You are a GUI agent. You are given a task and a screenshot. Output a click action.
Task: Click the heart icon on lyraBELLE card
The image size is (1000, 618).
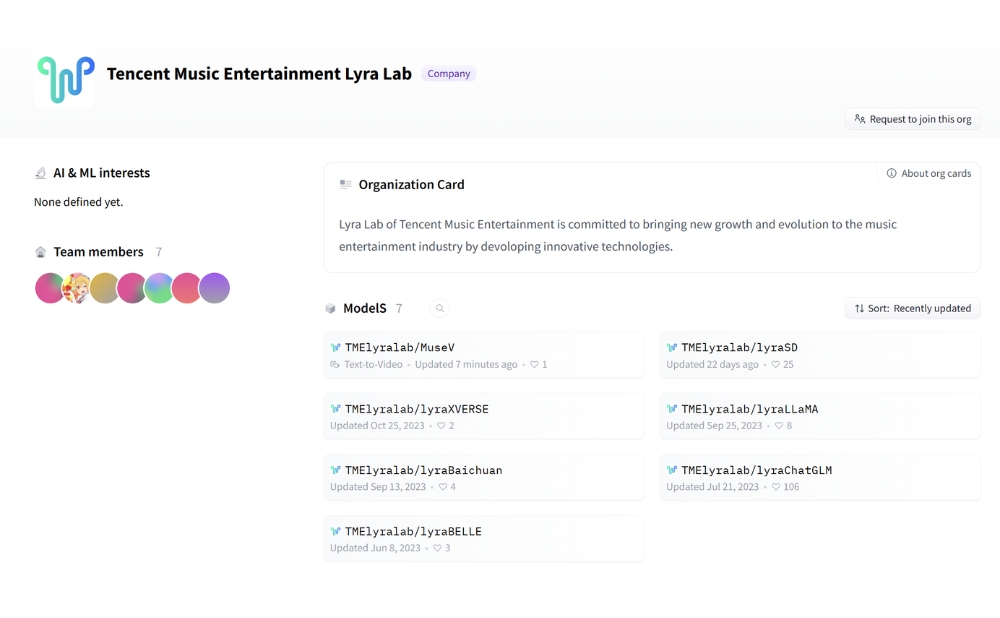(x=437, y=548)
